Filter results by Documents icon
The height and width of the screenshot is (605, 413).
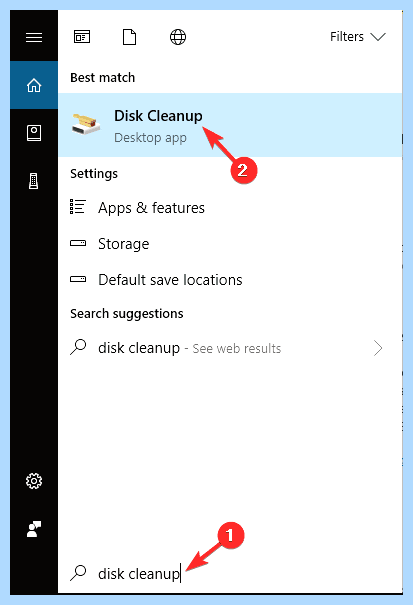(x=129, y=37)
